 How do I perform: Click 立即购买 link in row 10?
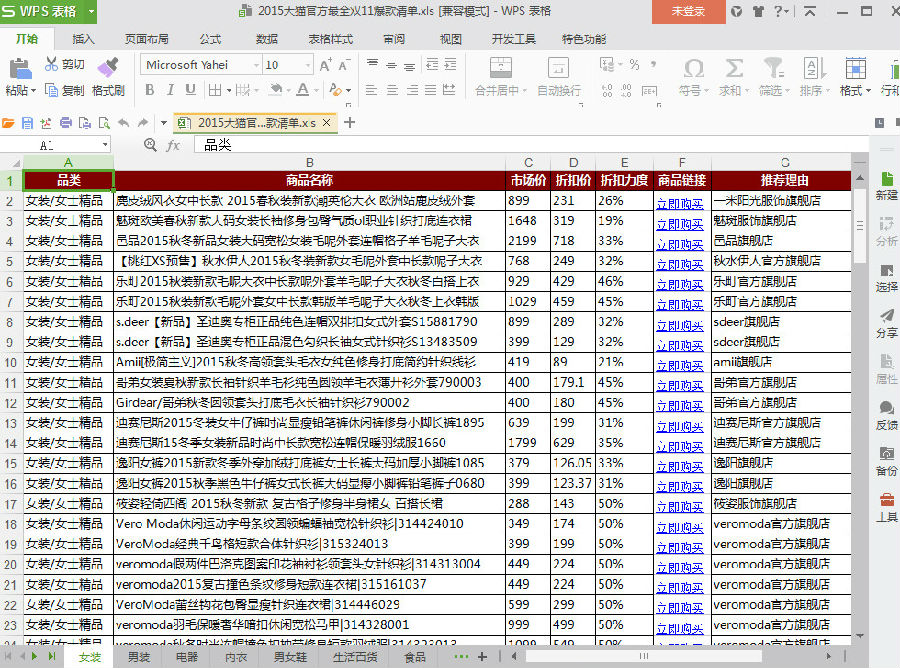pyautogui.click(x=680, y=366)
